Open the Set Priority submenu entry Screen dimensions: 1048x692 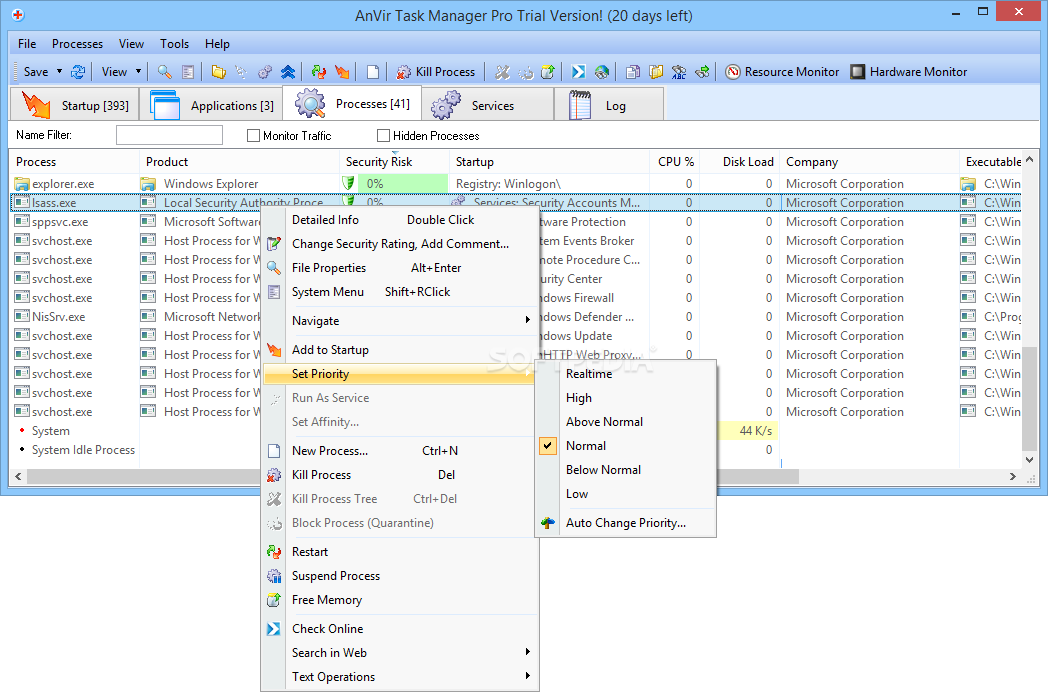coord(400,374)
